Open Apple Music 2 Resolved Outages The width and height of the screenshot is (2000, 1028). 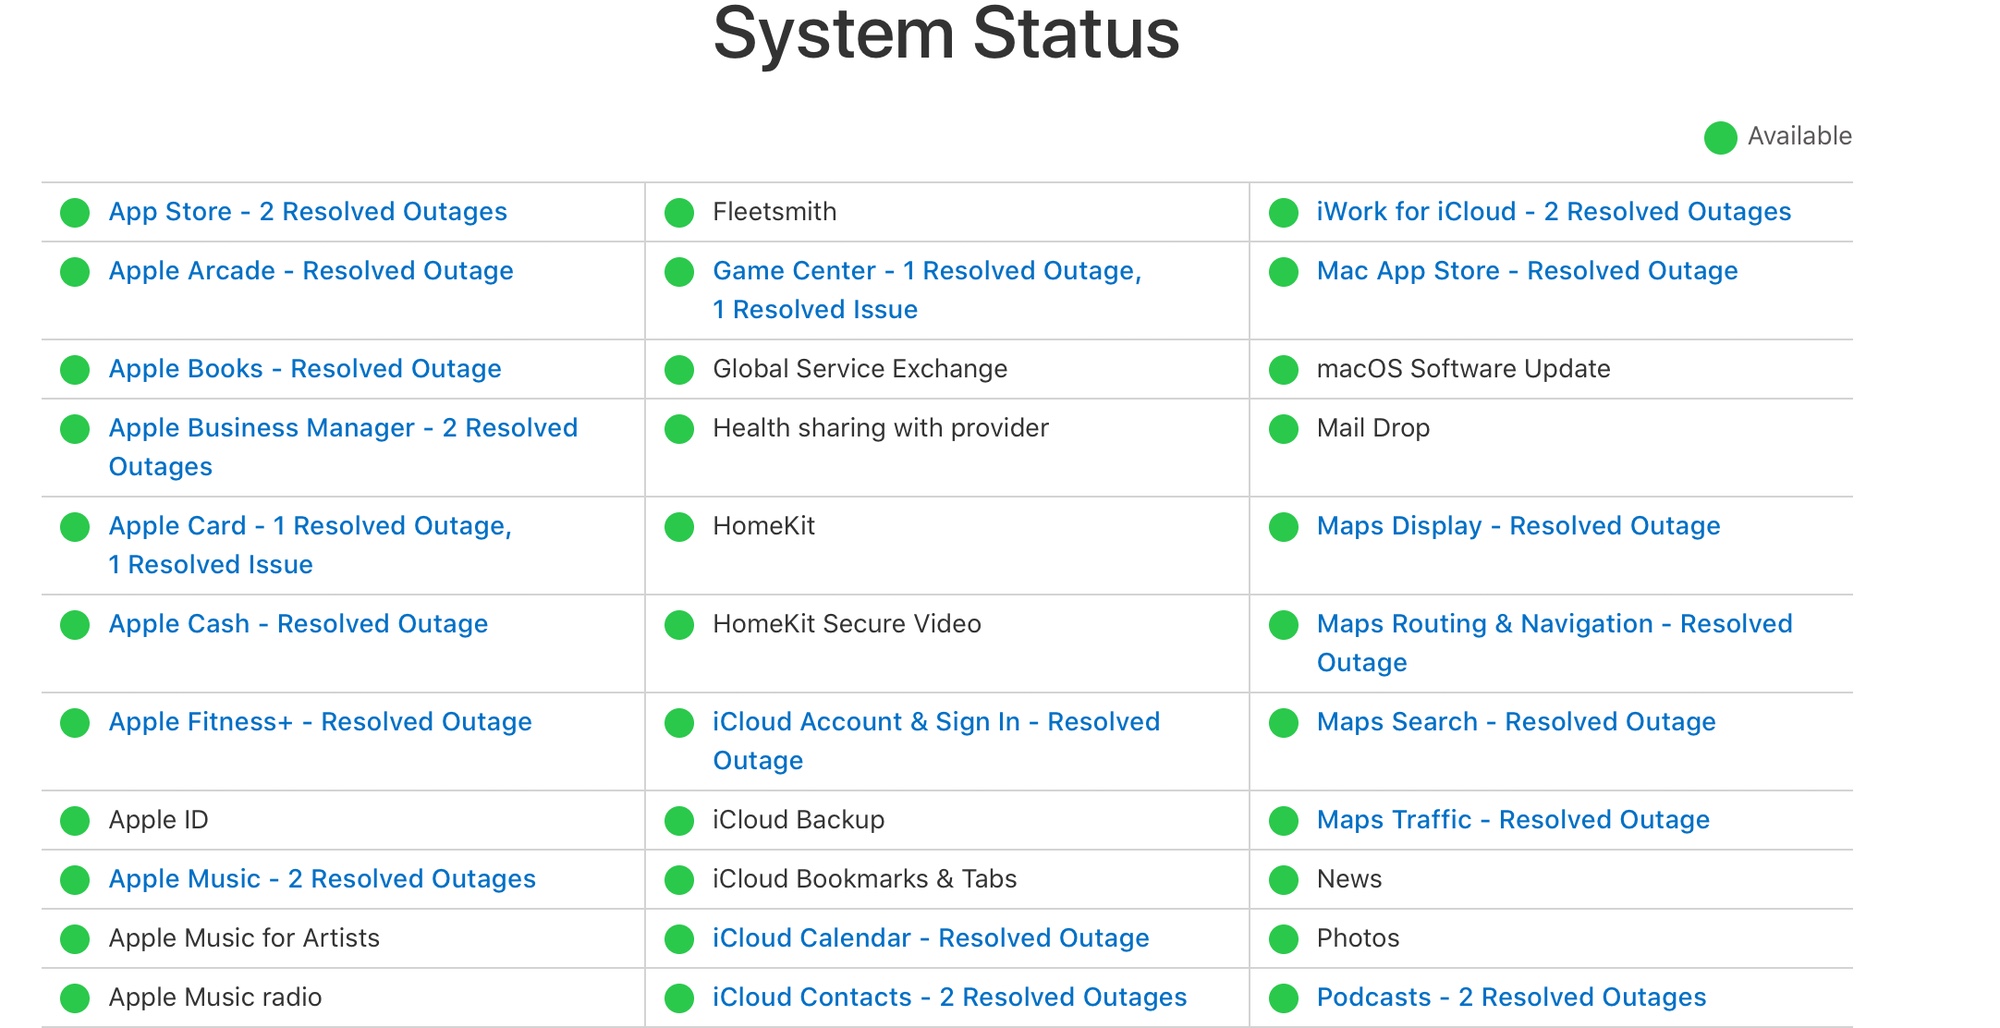click(322, 879)
